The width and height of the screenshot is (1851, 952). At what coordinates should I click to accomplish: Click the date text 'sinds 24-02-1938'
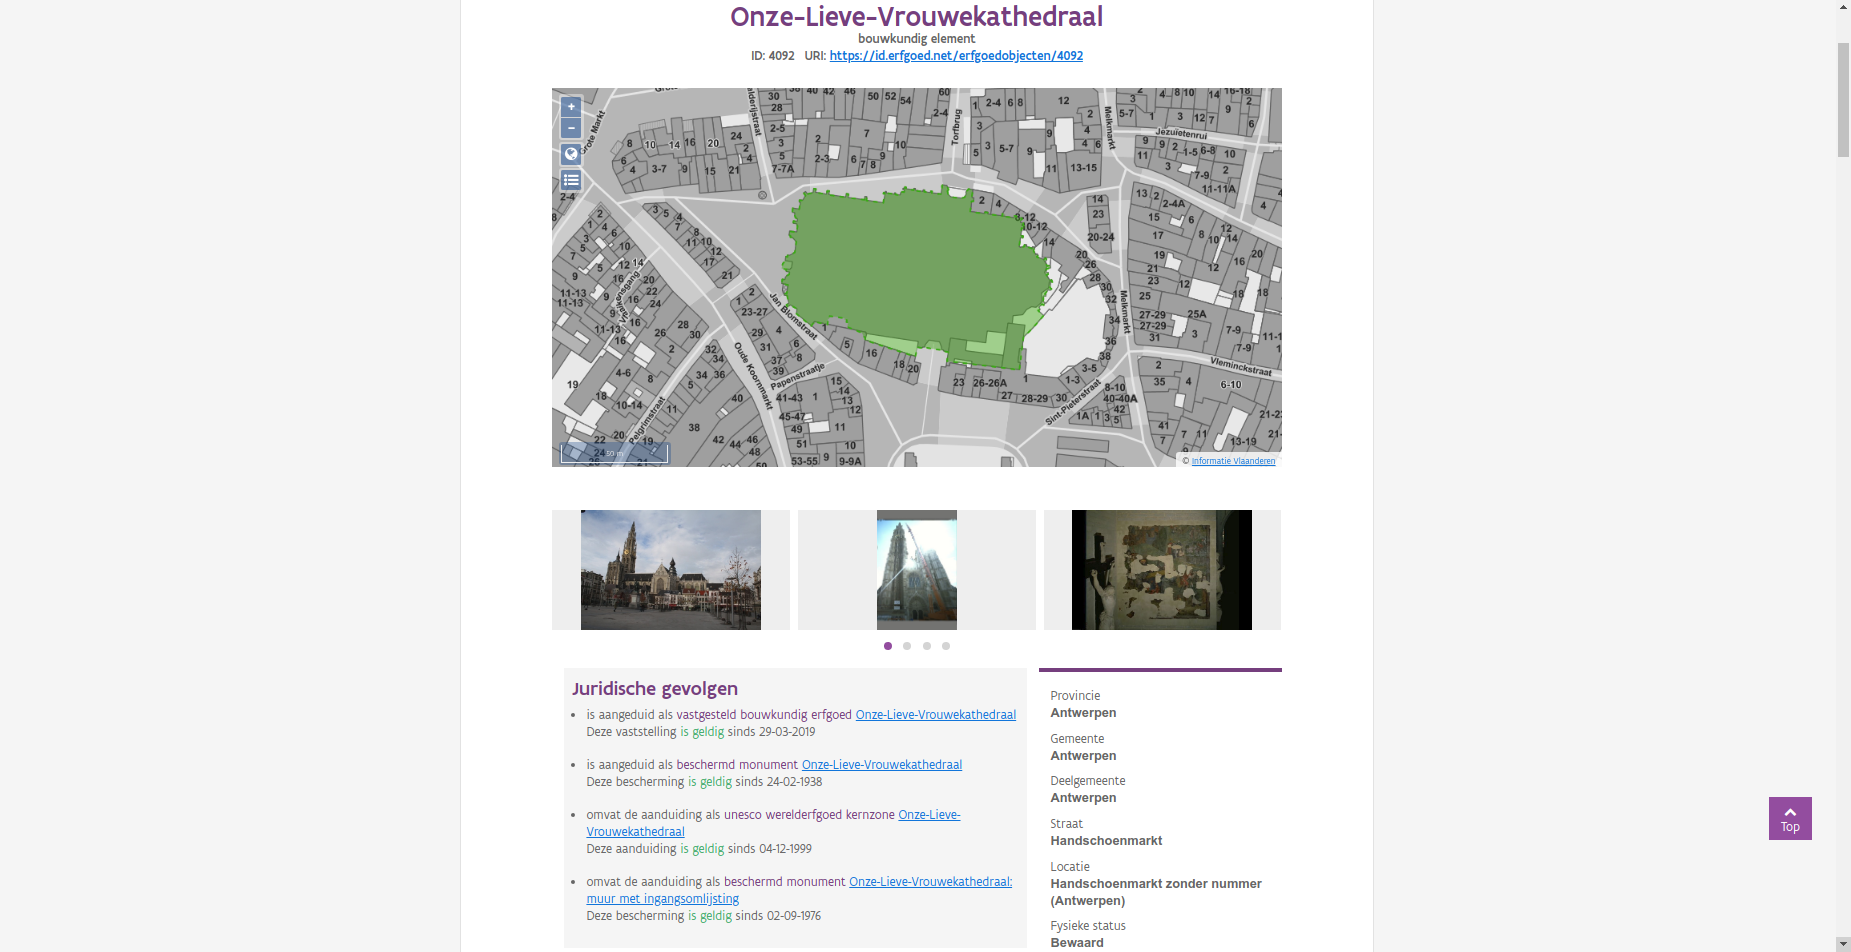point(779,782)
